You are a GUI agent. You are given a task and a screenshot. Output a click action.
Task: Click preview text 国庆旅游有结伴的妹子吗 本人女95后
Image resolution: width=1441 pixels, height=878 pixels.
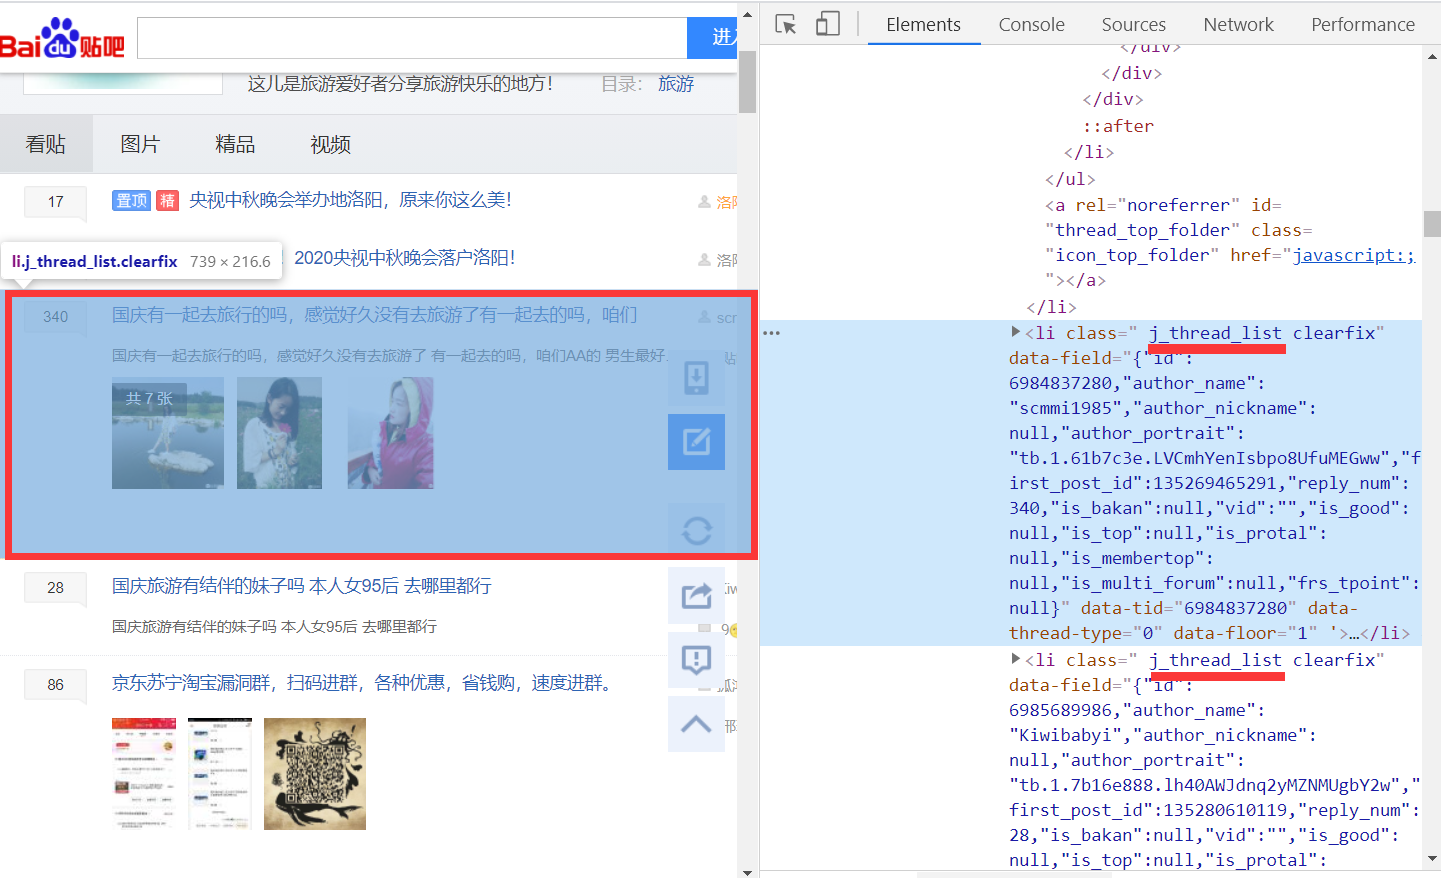point(274,627)
